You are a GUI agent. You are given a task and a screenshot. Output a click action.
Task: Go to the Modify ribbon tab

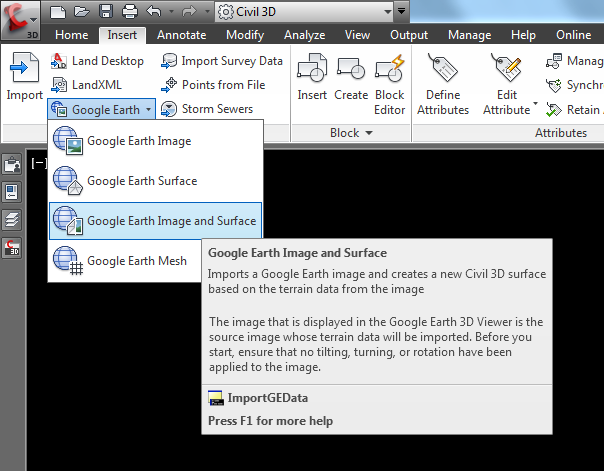(x=245, y=35)
